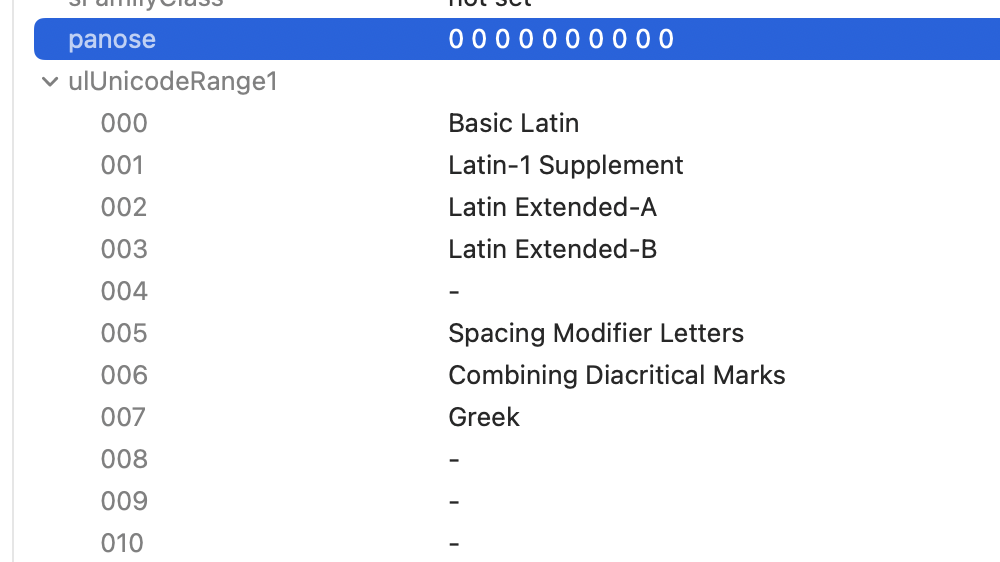Select bit index 004 entry
This screenshot has width=1000, height=562.
coord(124,292)
